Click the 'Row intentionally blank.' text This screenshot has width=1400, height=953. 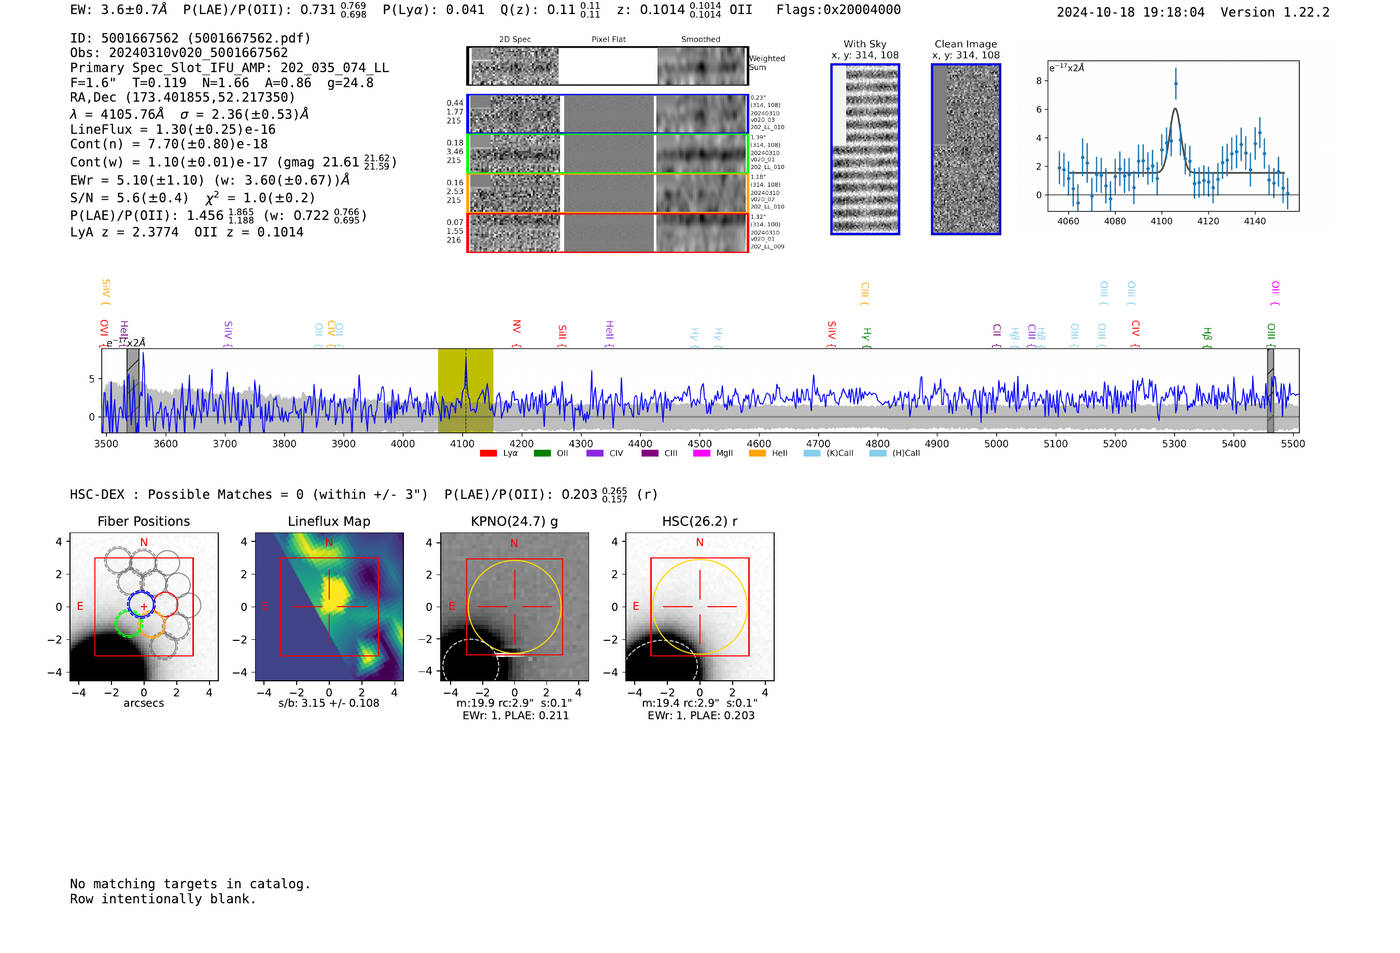(x=163, y=899)
